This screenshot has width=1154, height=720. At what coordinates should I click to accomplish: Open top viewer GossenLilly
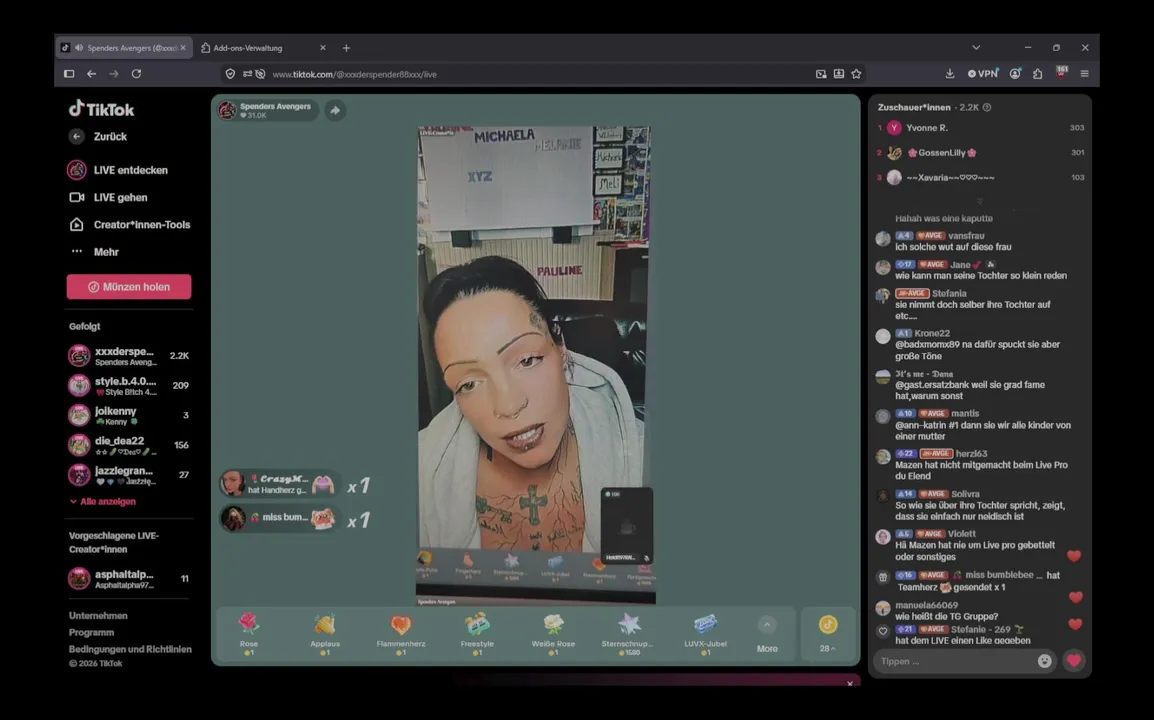982,152
